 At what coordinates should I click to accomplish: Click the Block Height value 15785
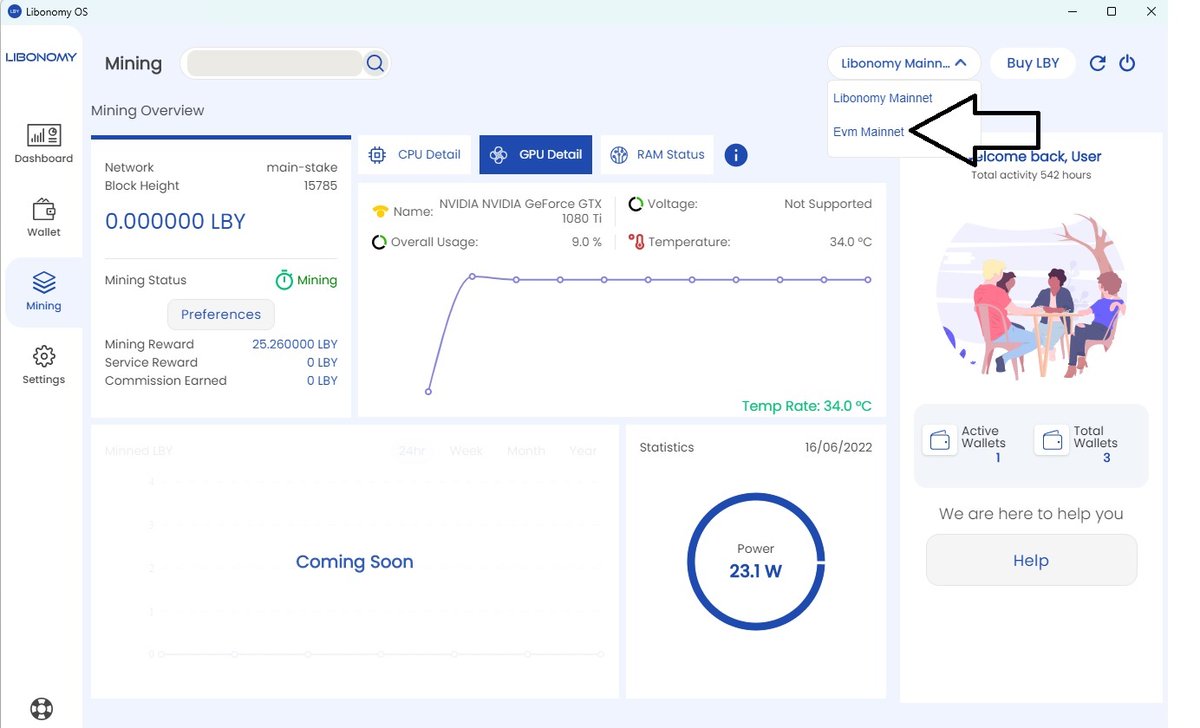click(x=321, y=186)
